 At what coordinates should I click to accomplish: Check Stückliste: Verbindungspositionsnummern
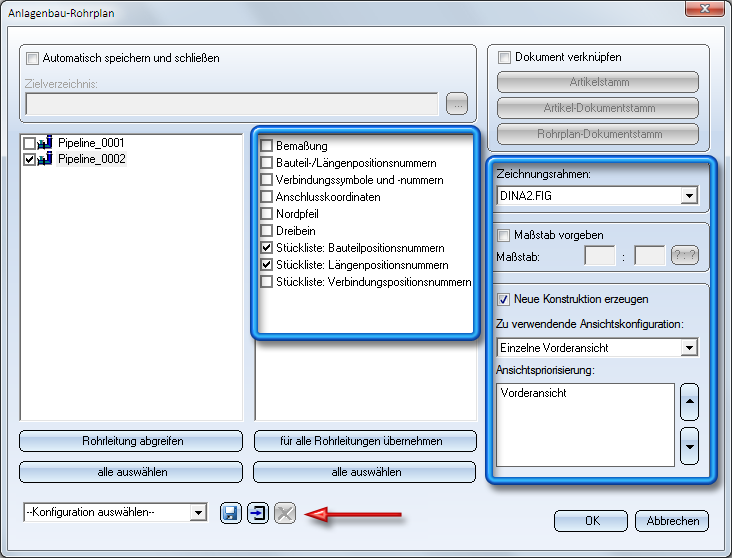point(267,282)
